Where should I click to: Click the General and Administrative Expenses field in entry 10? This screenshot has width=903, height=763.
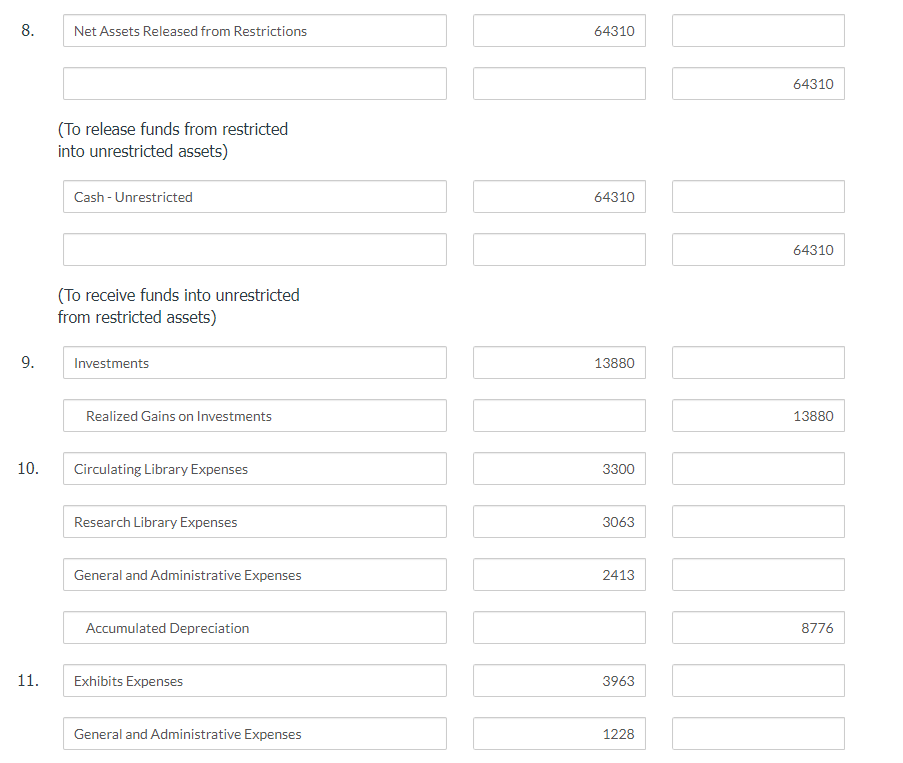pyautogui.click(x=253, y=574)
